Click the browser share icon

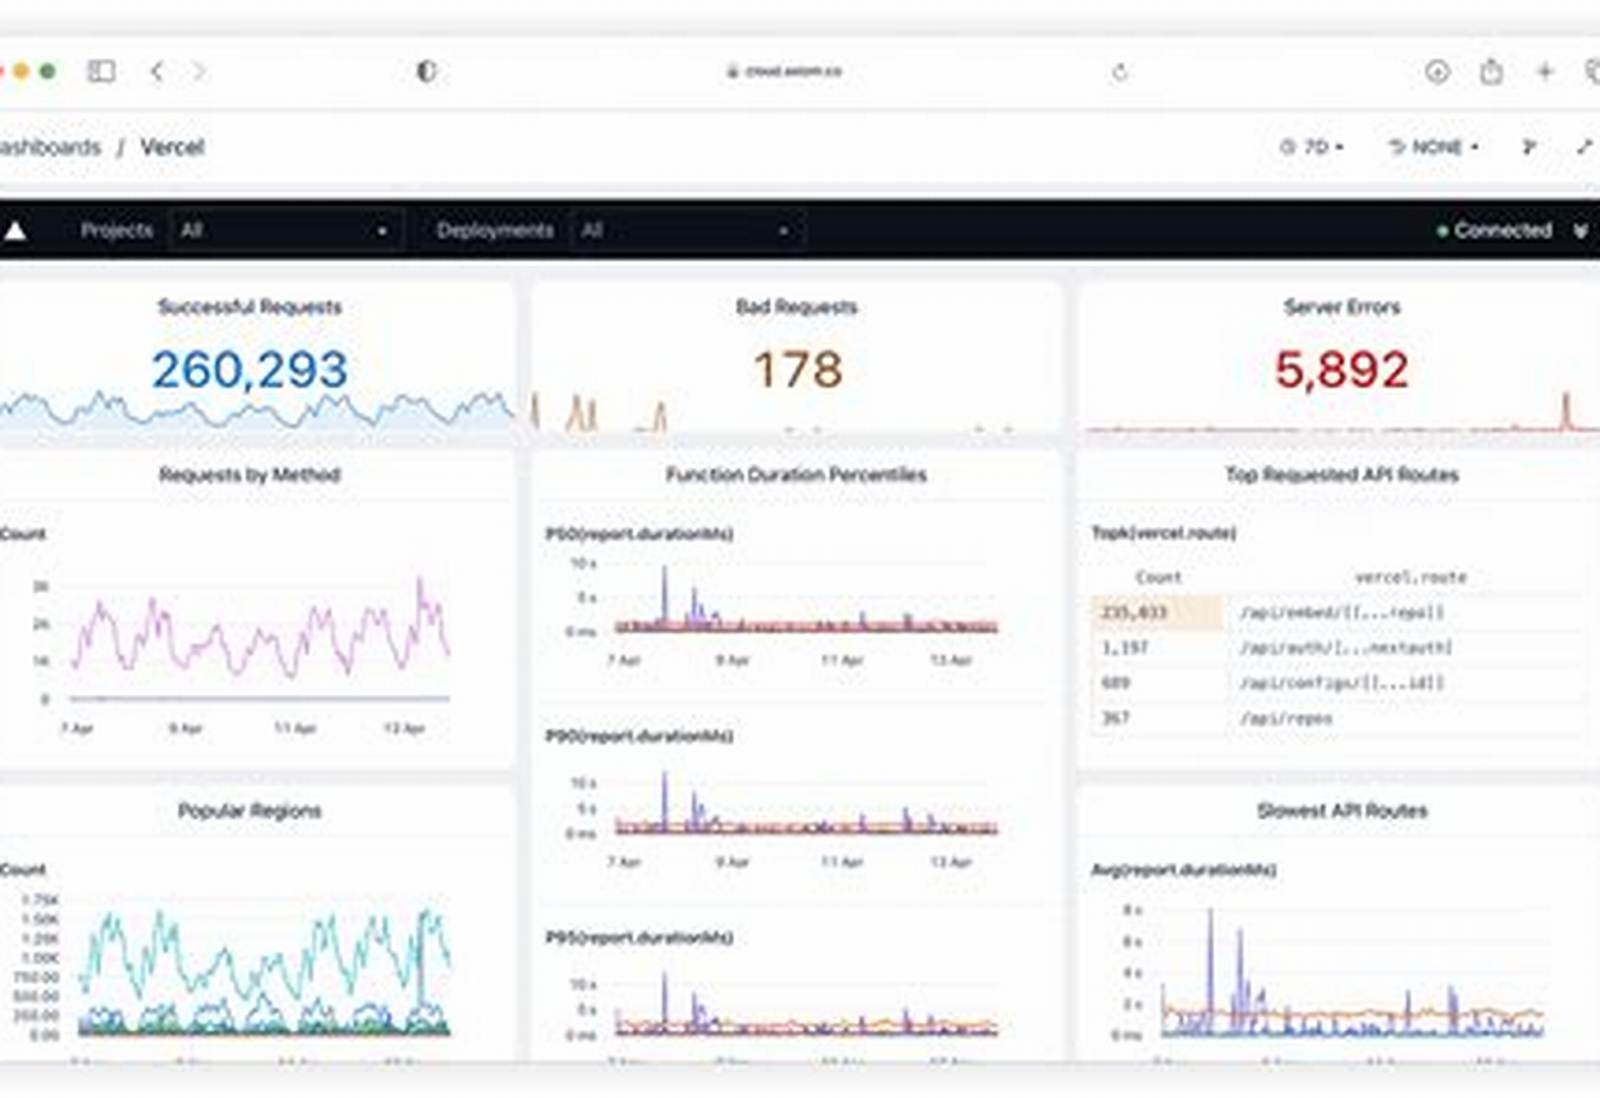pos(1491,71)
